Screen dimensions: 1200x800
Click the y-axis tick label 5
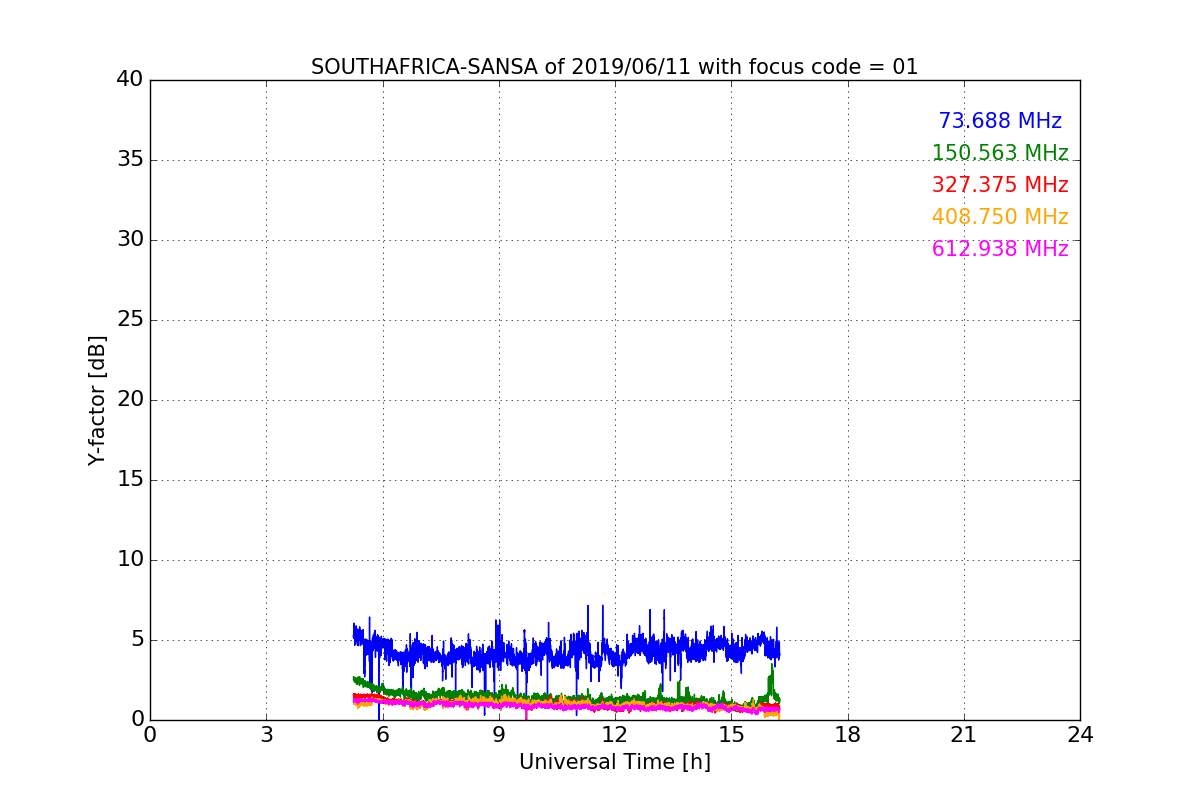136,640
